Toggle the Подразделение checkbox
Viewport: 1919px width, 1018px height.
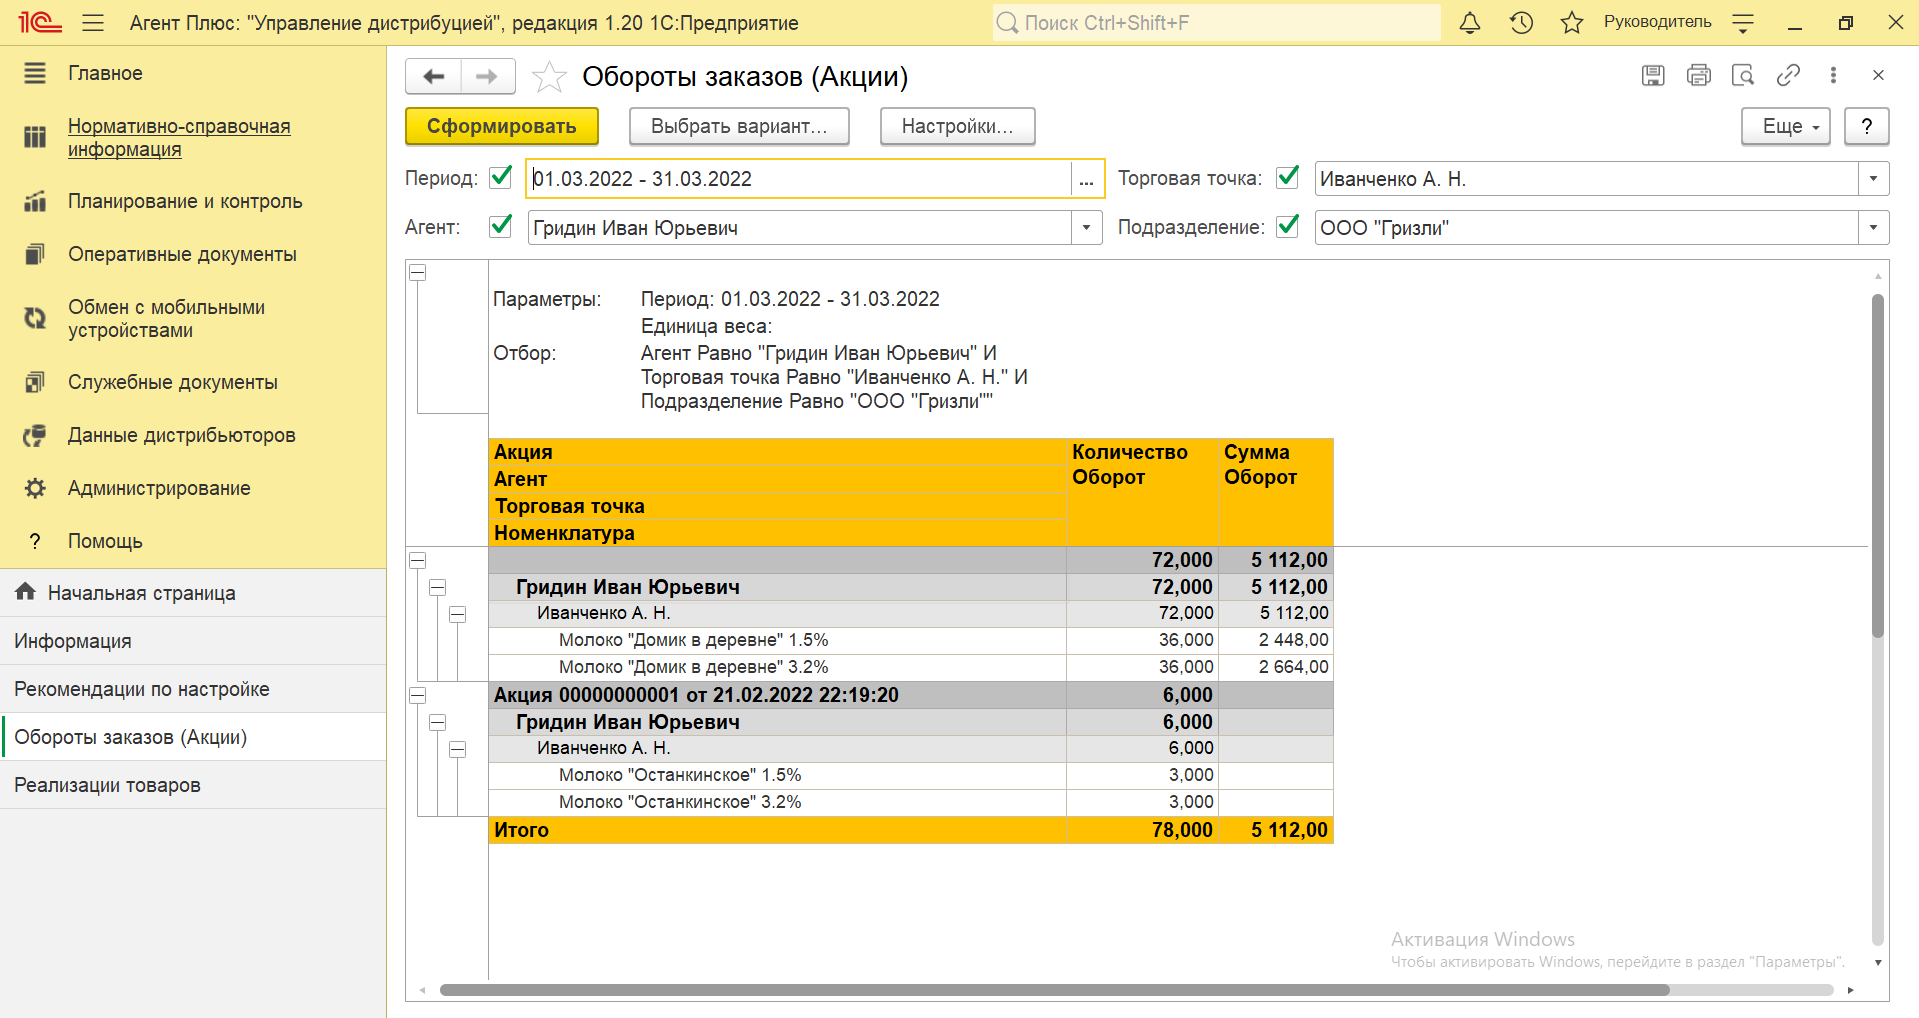(1288, 227)
